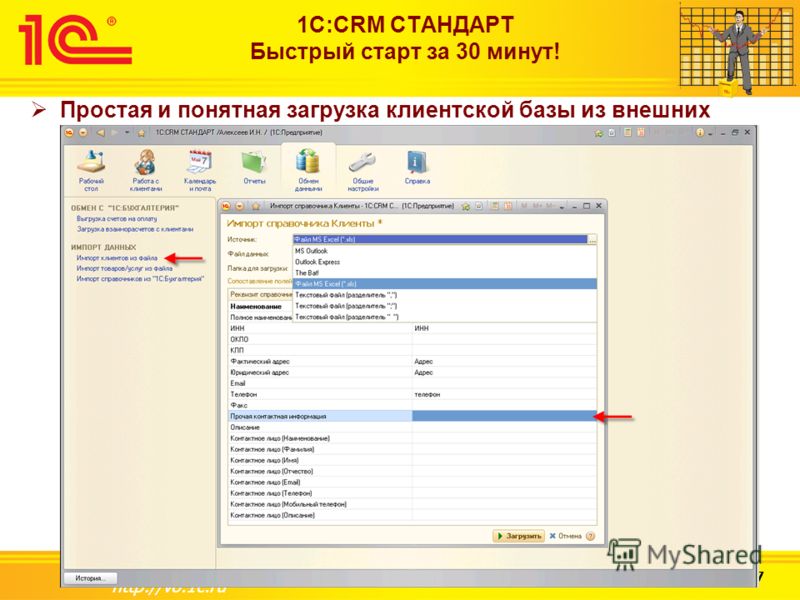
Task: Click the get-link icon in import dialog toolbar
Action: pyautogui.click(x=479, y=206)
